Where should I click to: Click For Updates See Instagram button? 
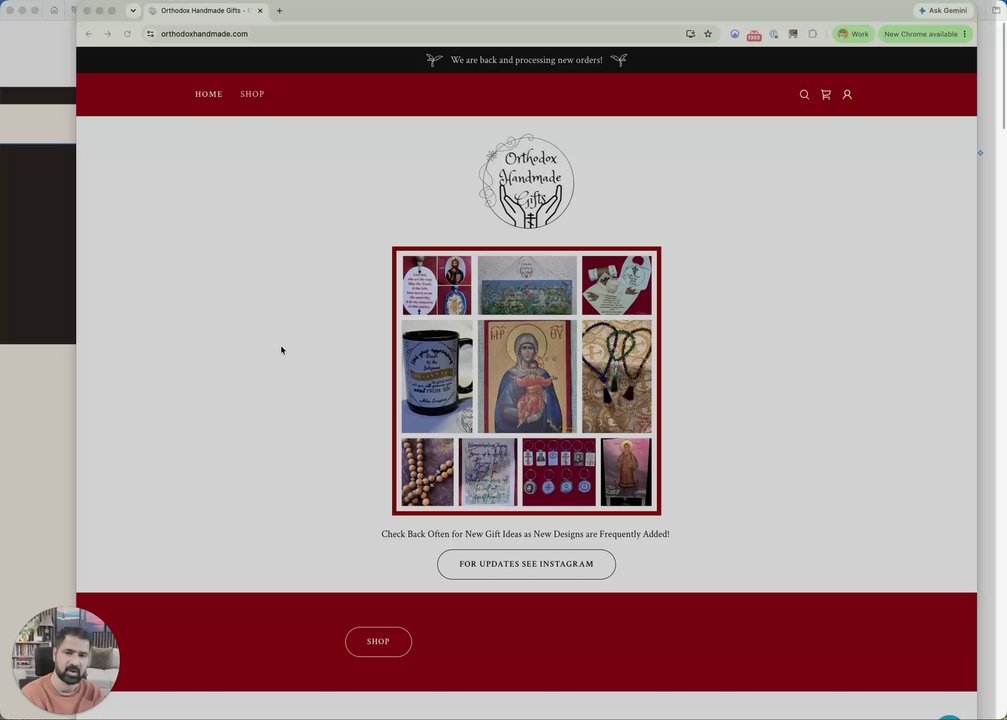coord(526,564)
